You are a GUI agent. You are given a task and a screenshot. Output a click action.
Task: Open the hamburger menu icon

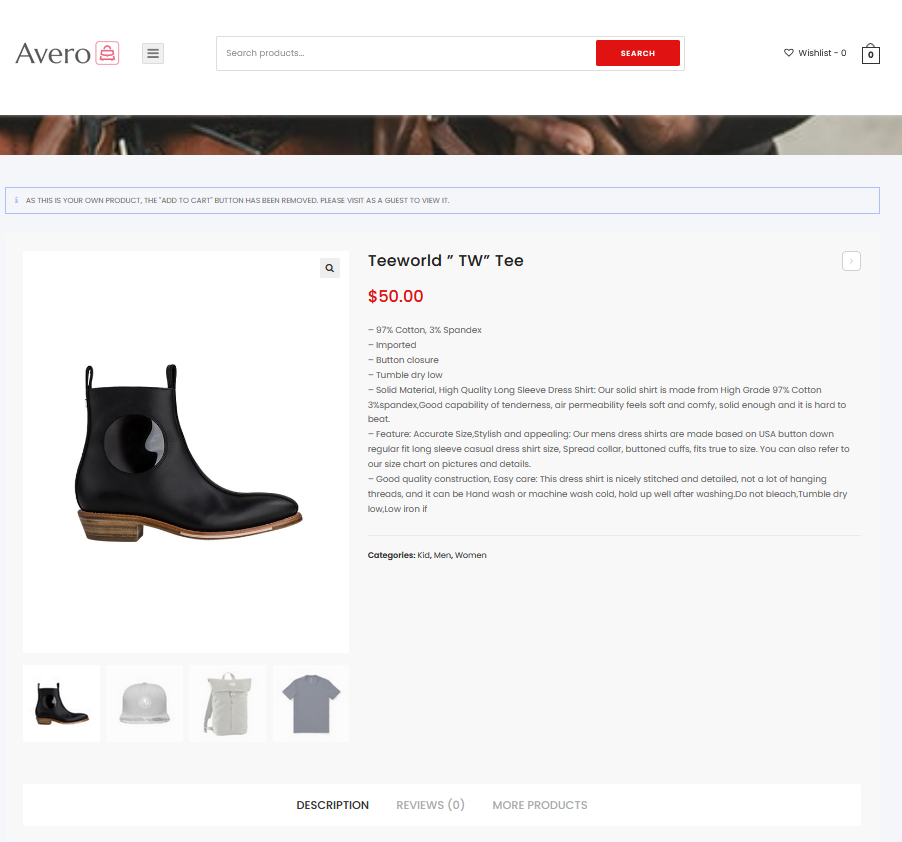[x=153, y=53]
